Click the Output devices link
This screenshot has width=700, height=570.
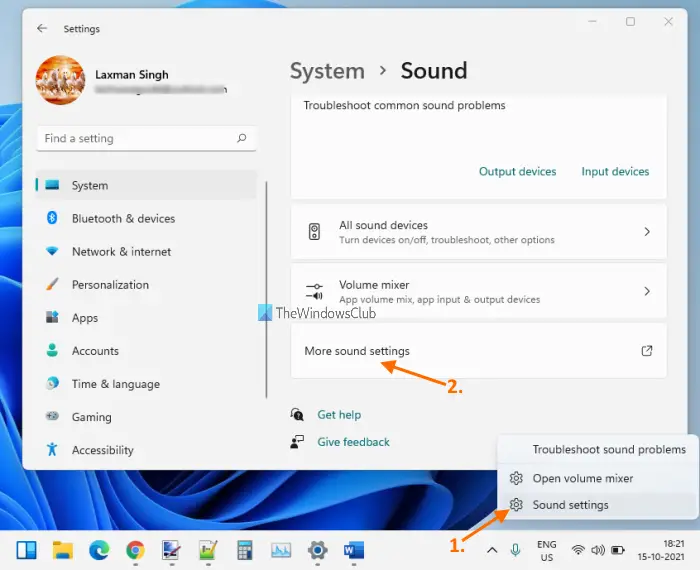(x=517, y=172)
